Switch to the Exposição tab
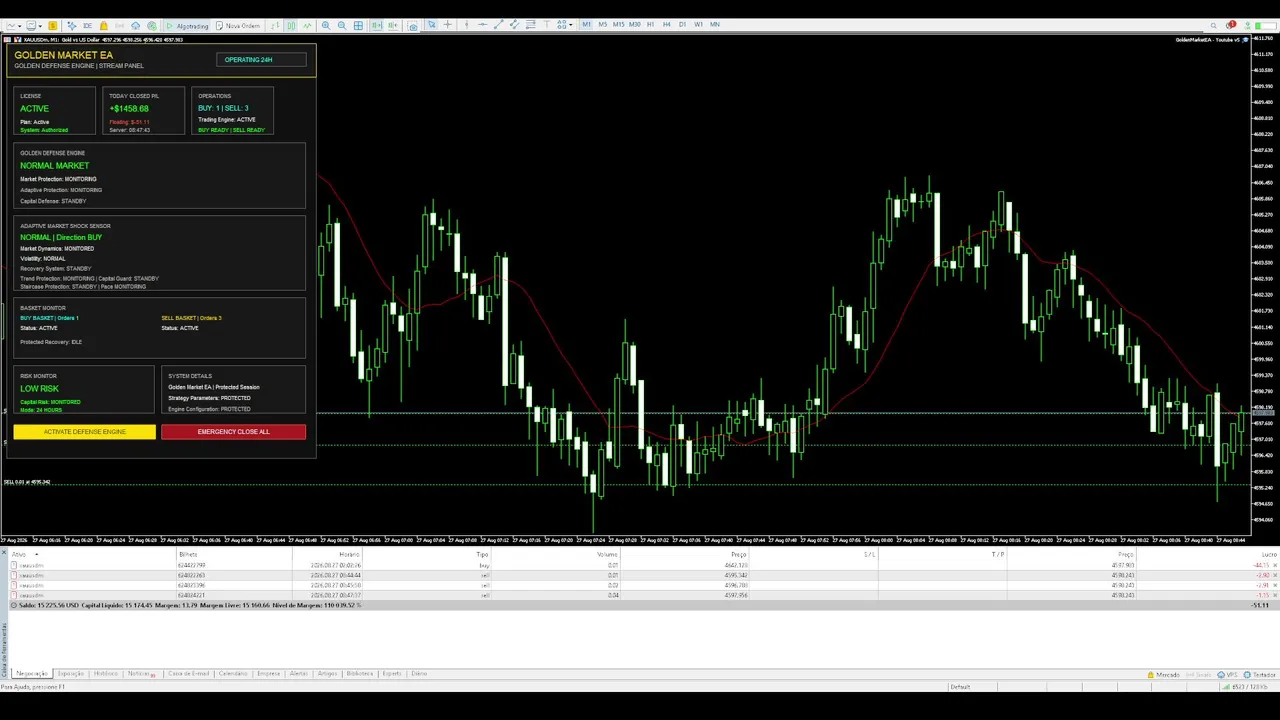The width and height of the screenshot is (1280, 720). click(x=70, y=674)
